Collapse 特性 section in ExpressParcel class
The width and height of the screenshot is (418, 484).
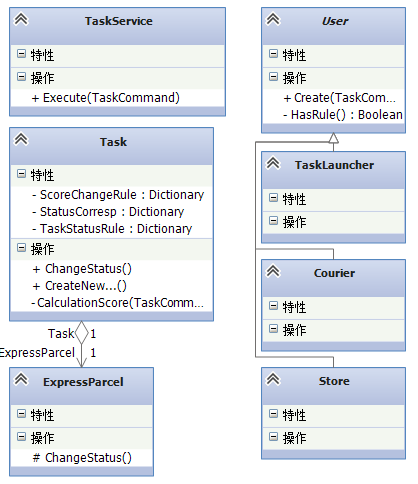tap(21, 414)
